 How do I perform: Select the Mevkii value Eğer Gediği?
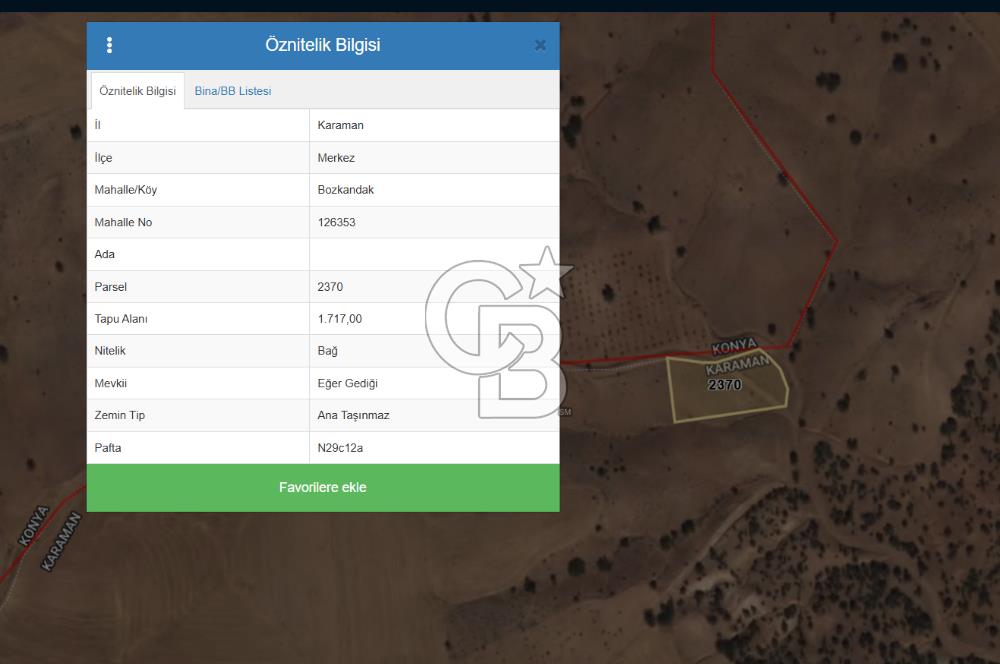pos(347,383)
